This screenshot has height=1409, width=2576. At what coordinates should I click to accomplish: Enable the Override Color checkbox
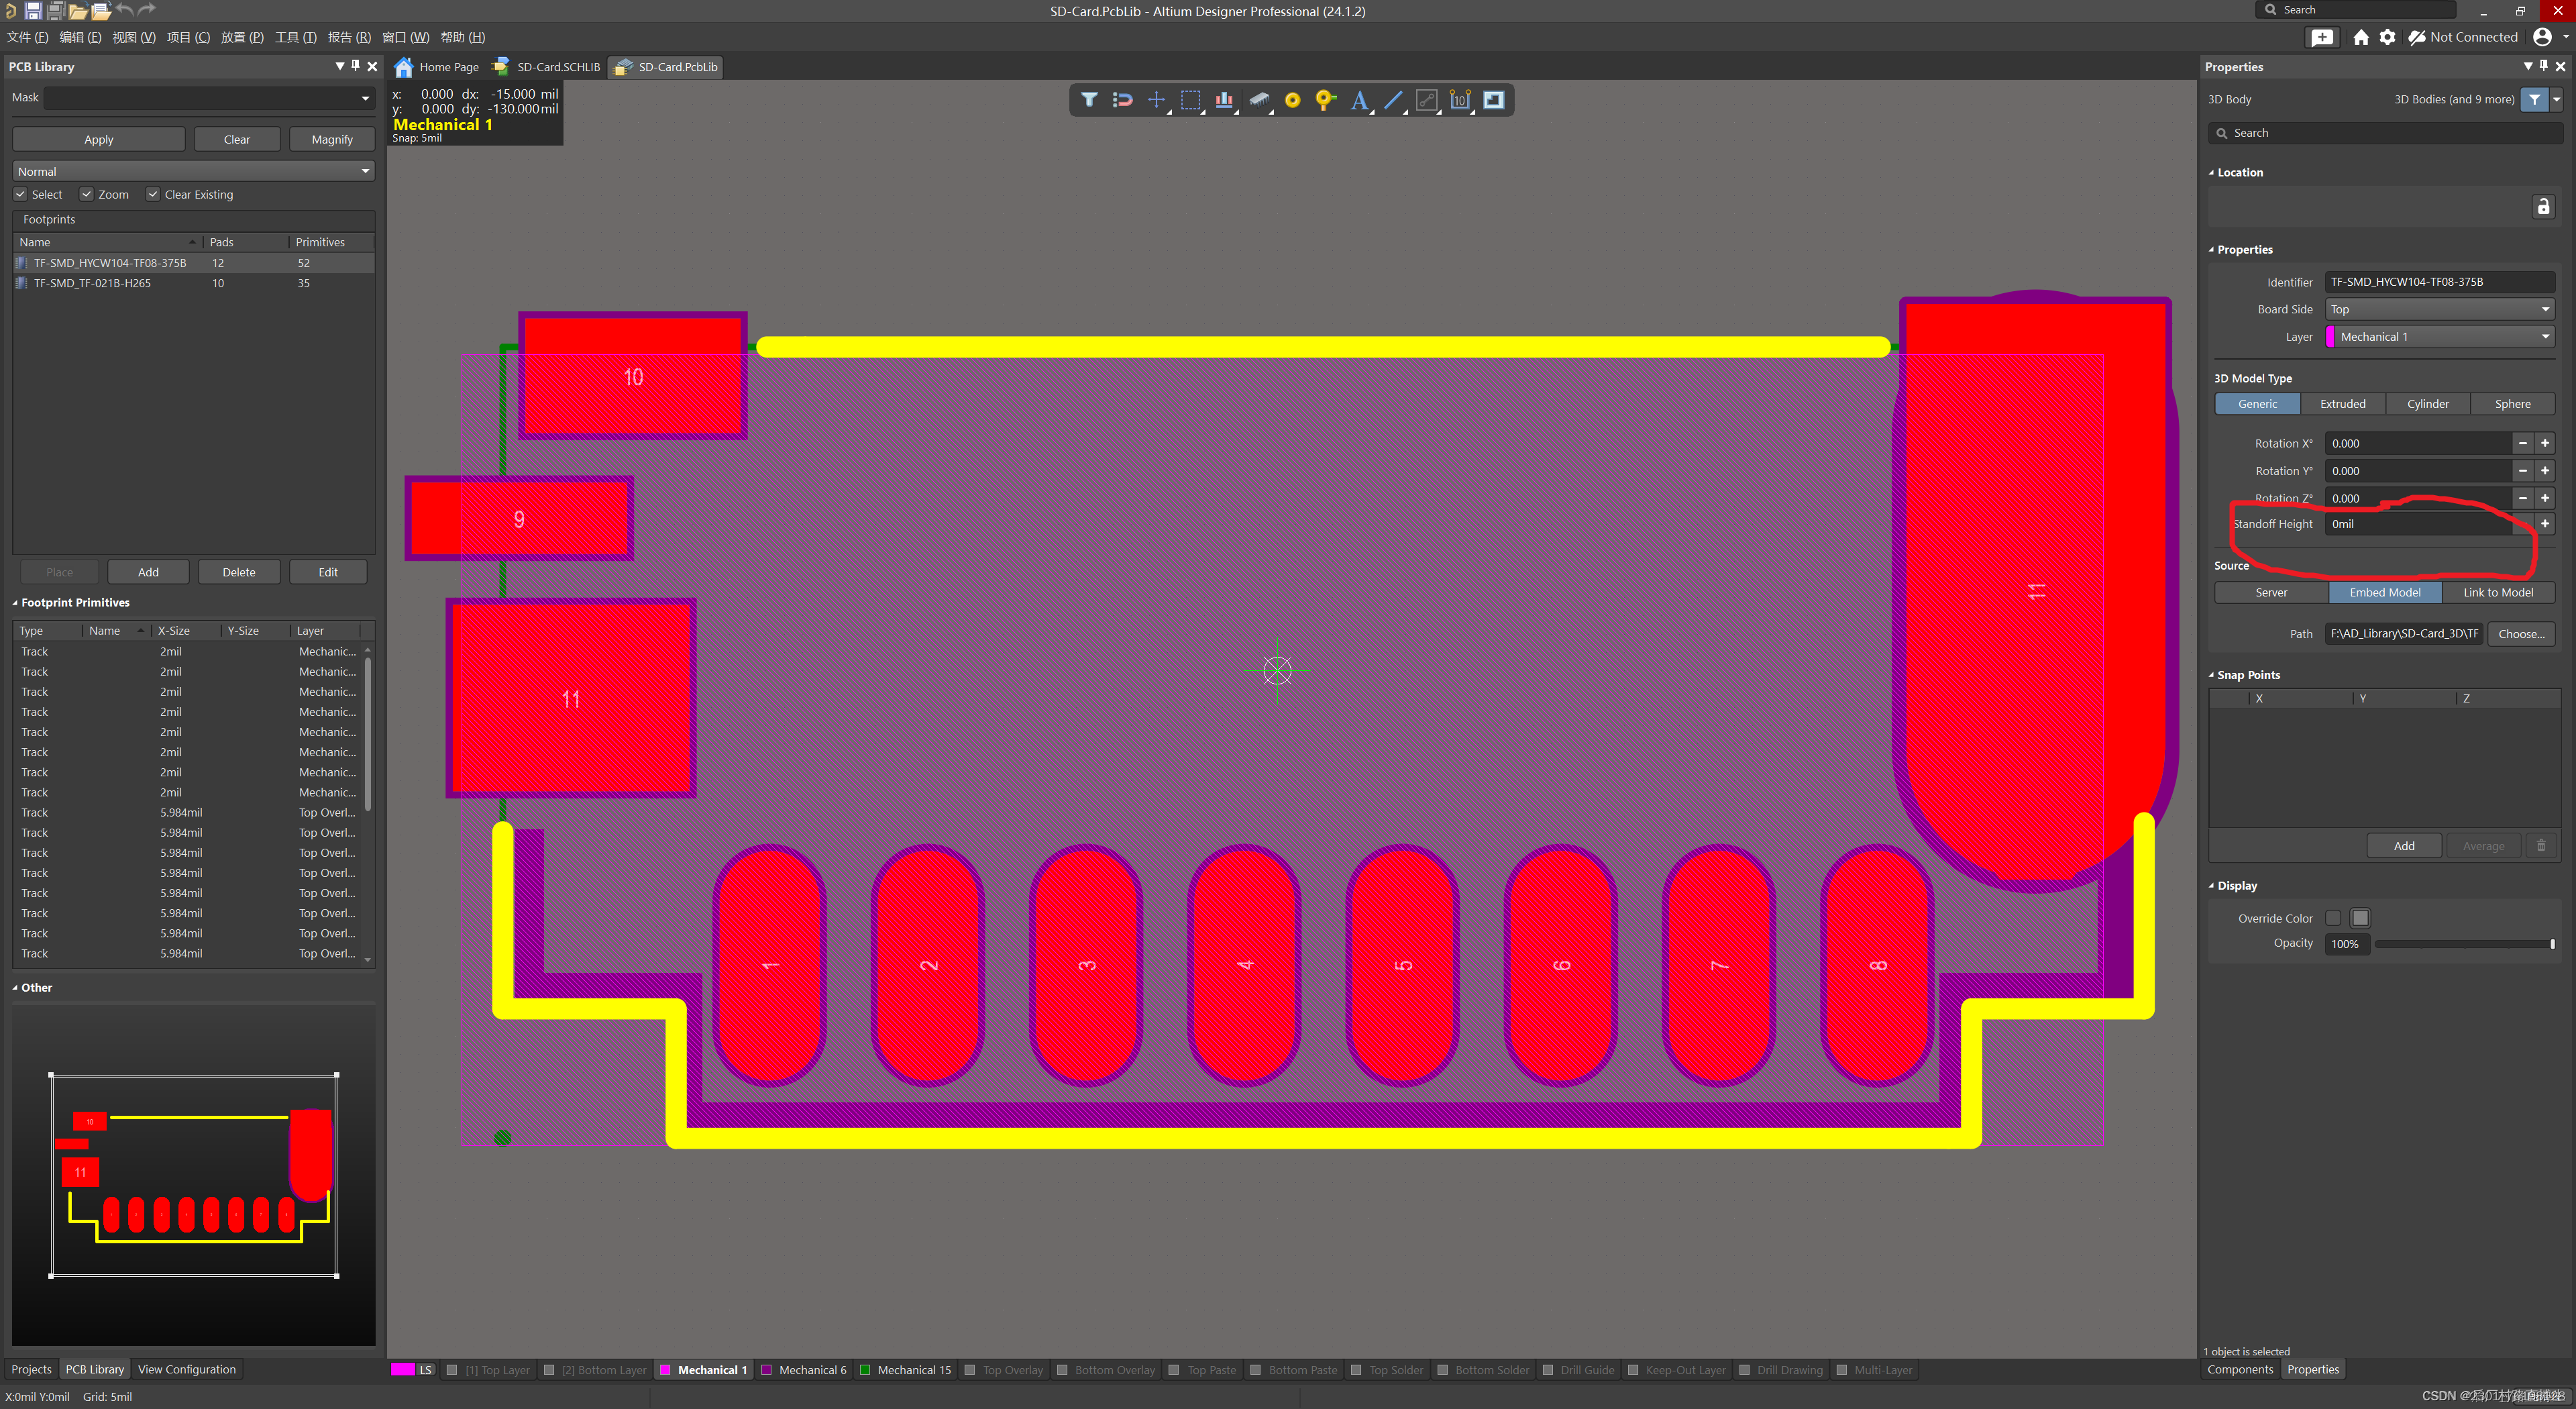[2333, 918]
